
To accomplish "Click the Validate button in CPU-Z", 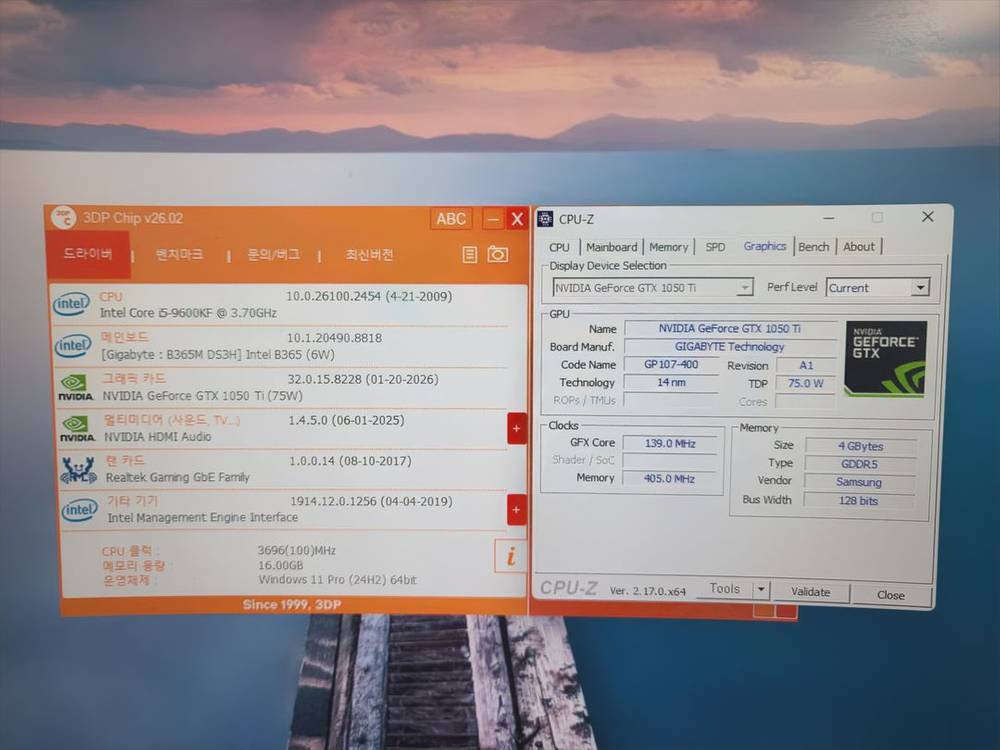I will click(x=811, y=592).
